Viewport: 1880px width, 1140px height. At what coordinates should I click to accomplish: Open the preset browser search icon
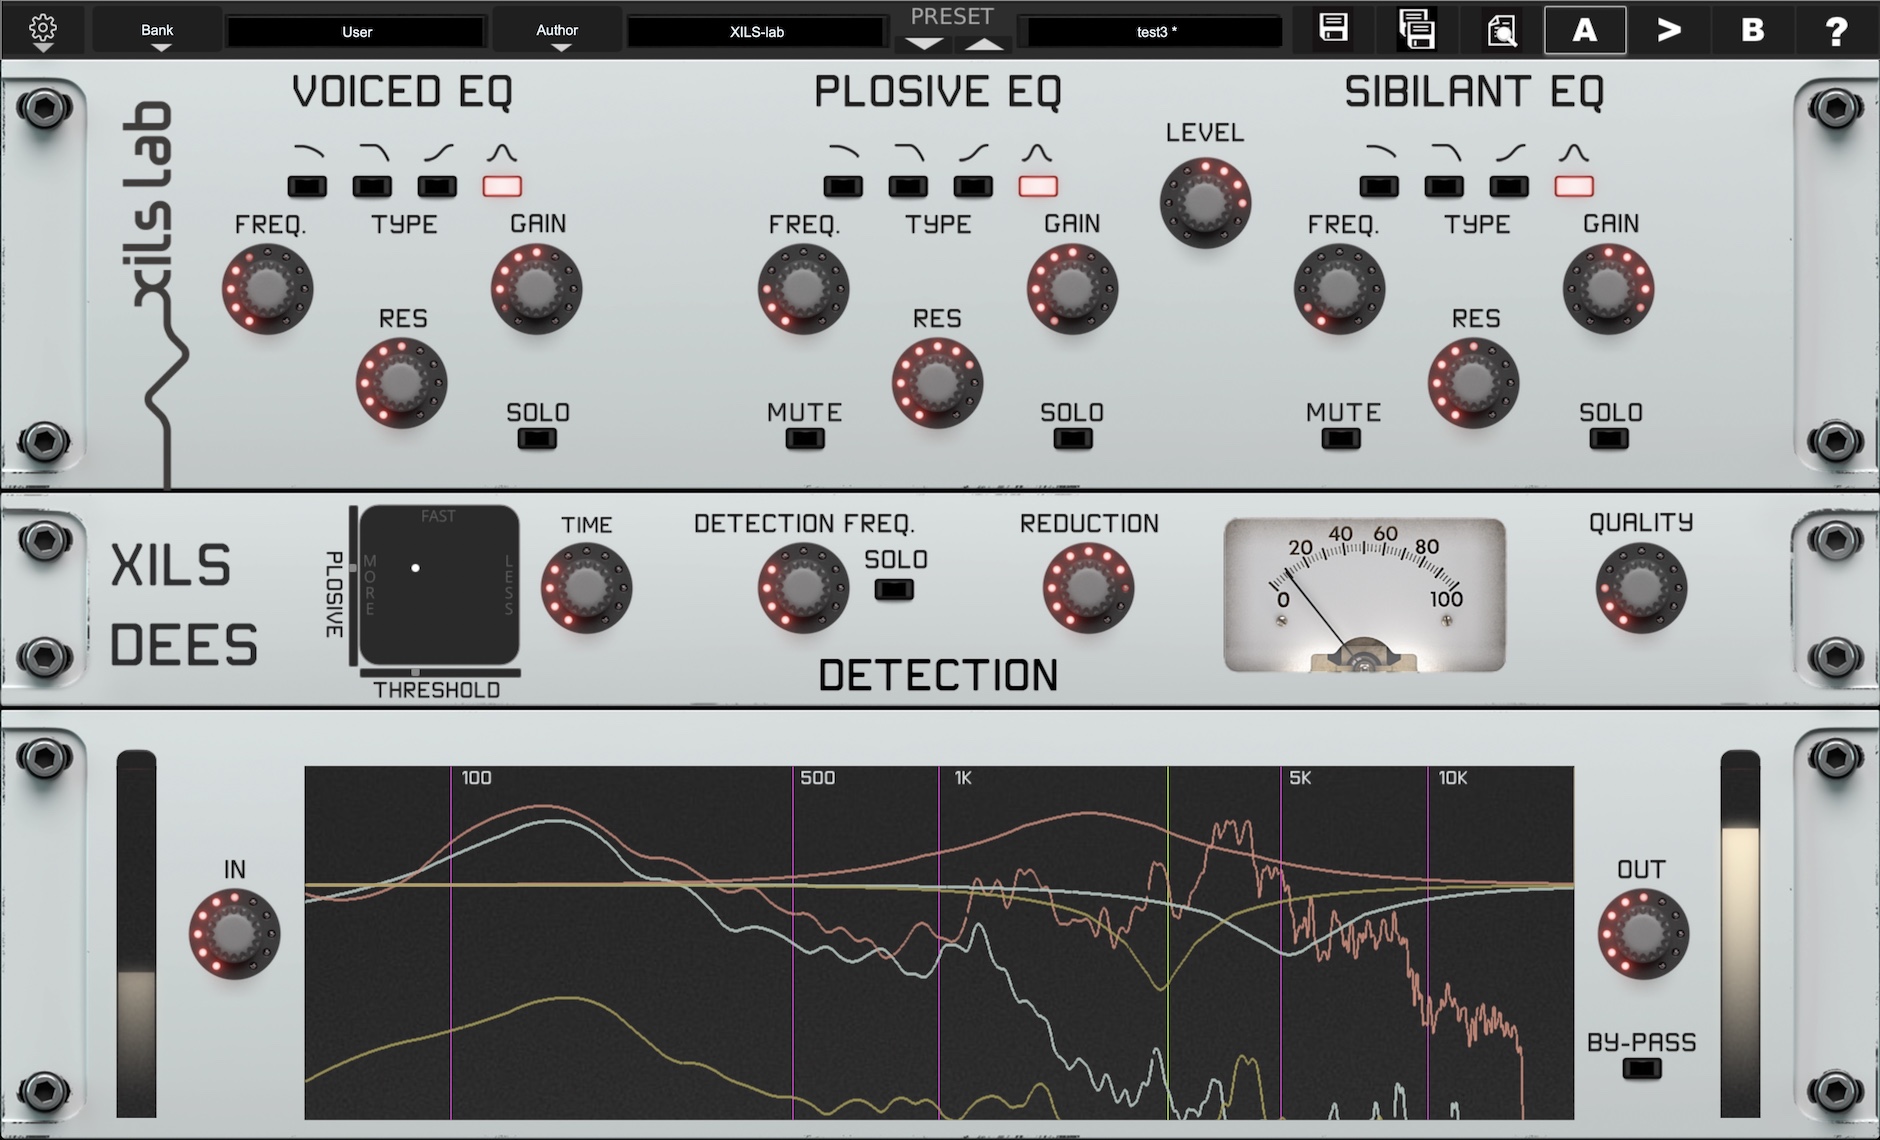point(1501,31)
